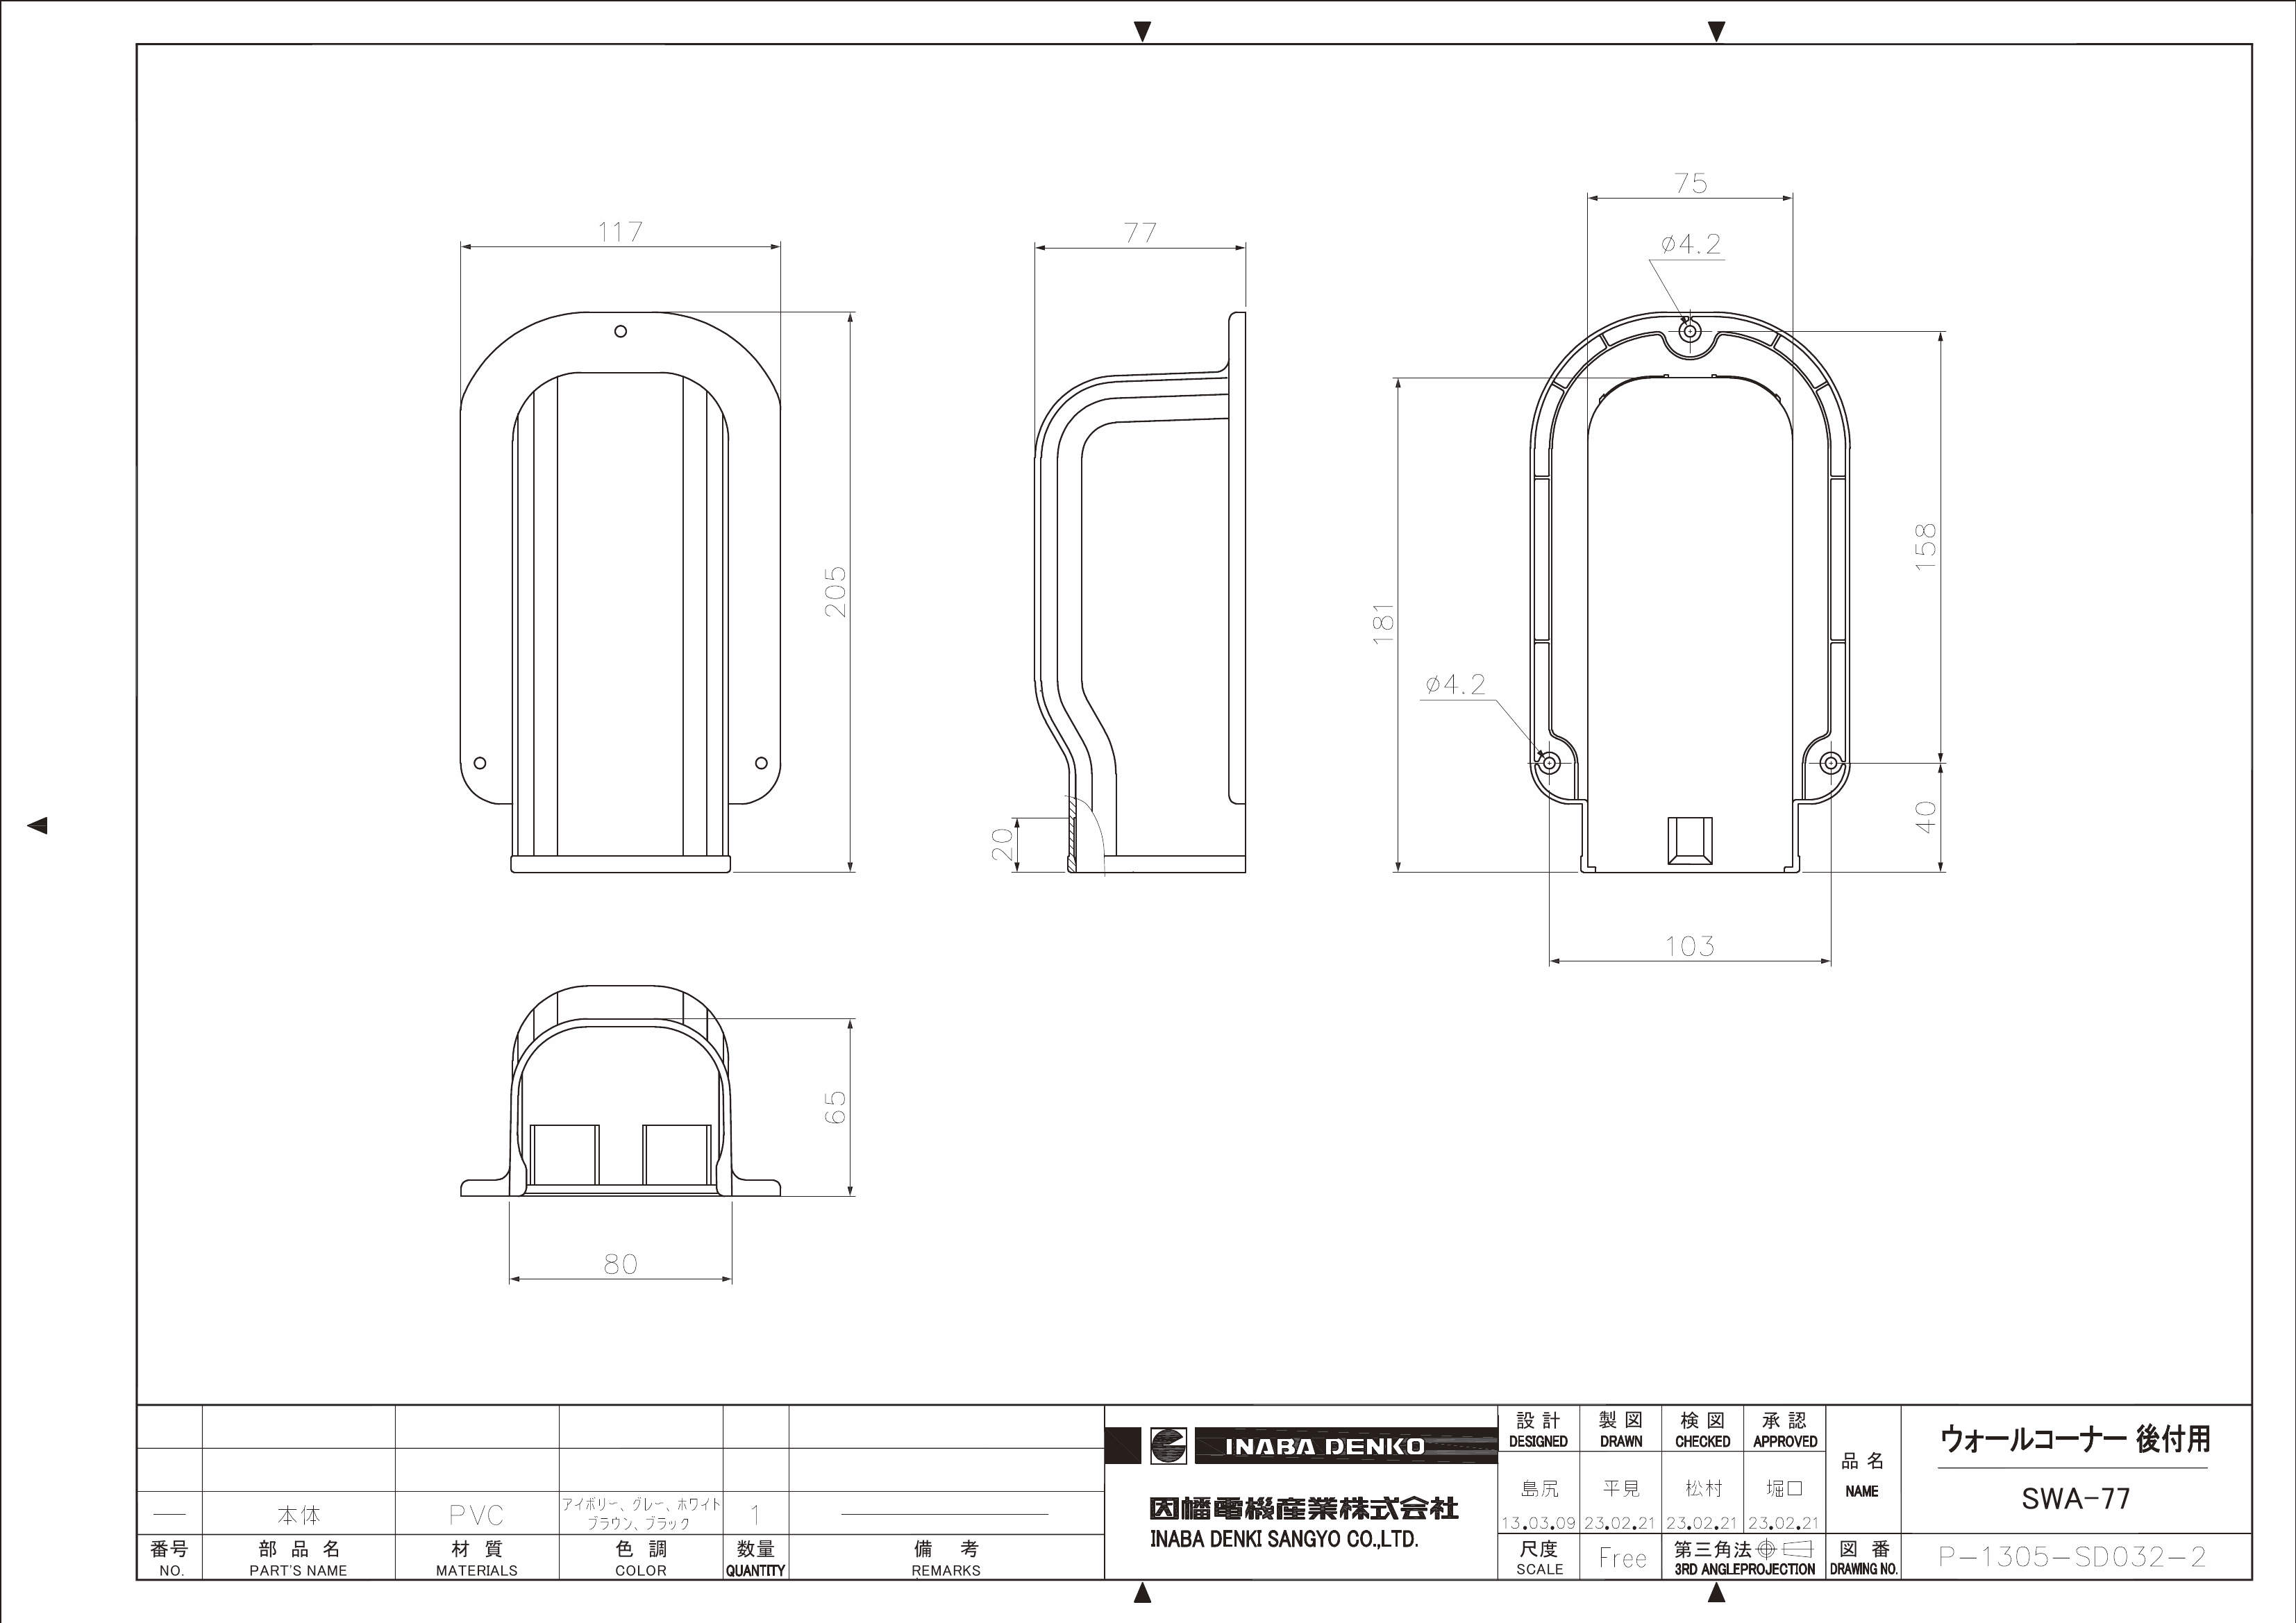Click the 承認 APPROVED header
The image size is (2296, 1623).
click(x=1785, y=1430)
